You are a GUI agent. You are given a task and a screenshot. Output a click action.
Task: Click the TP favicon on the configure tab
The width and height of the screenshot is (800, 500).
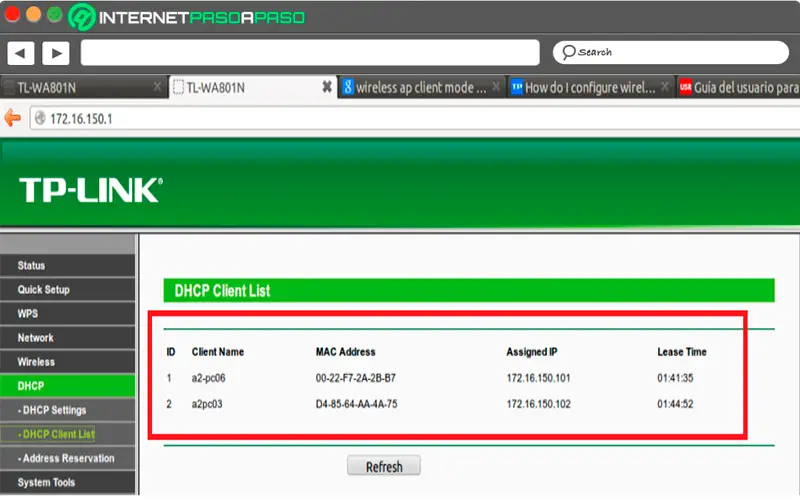point(517,87)
